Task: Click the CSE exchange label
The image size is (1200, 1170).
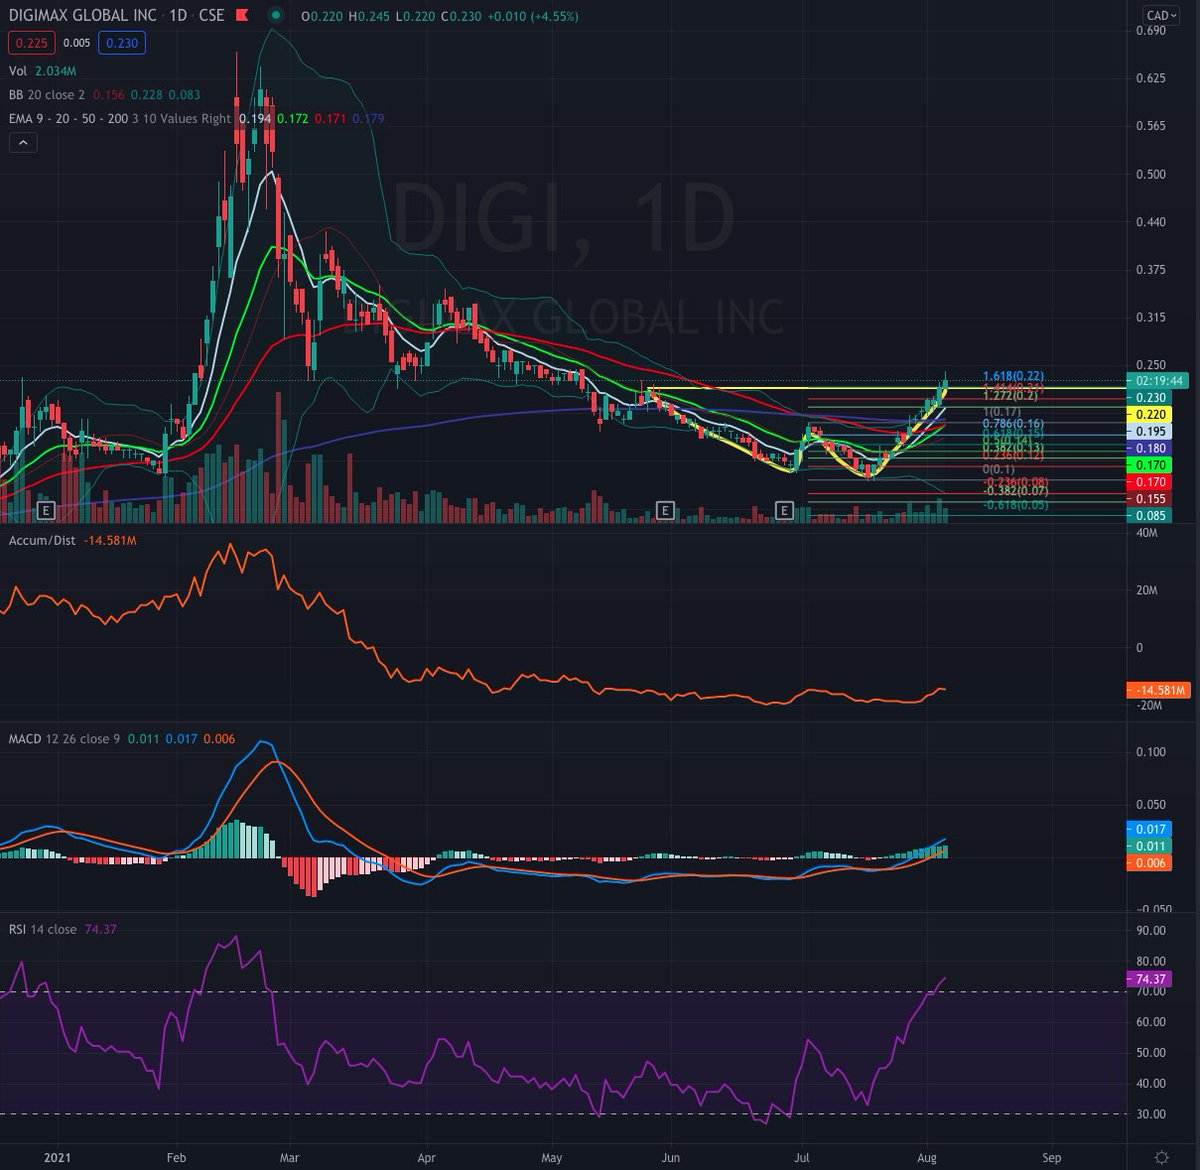Action: coord(212,16)
